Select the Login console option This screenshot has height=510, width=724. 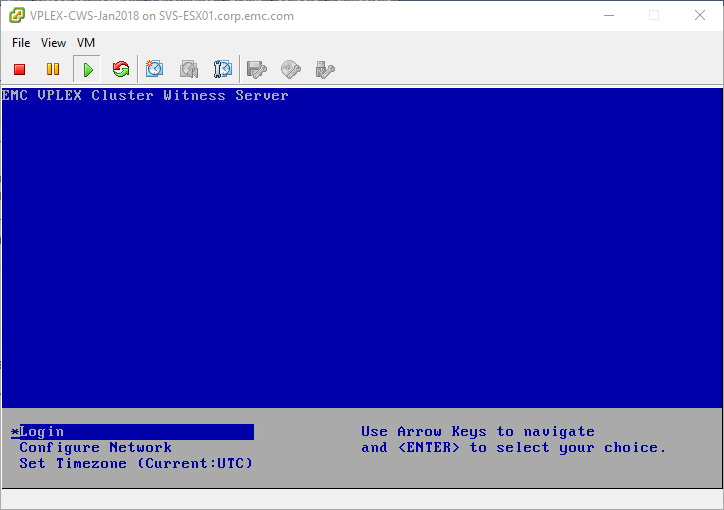point(133,432)
